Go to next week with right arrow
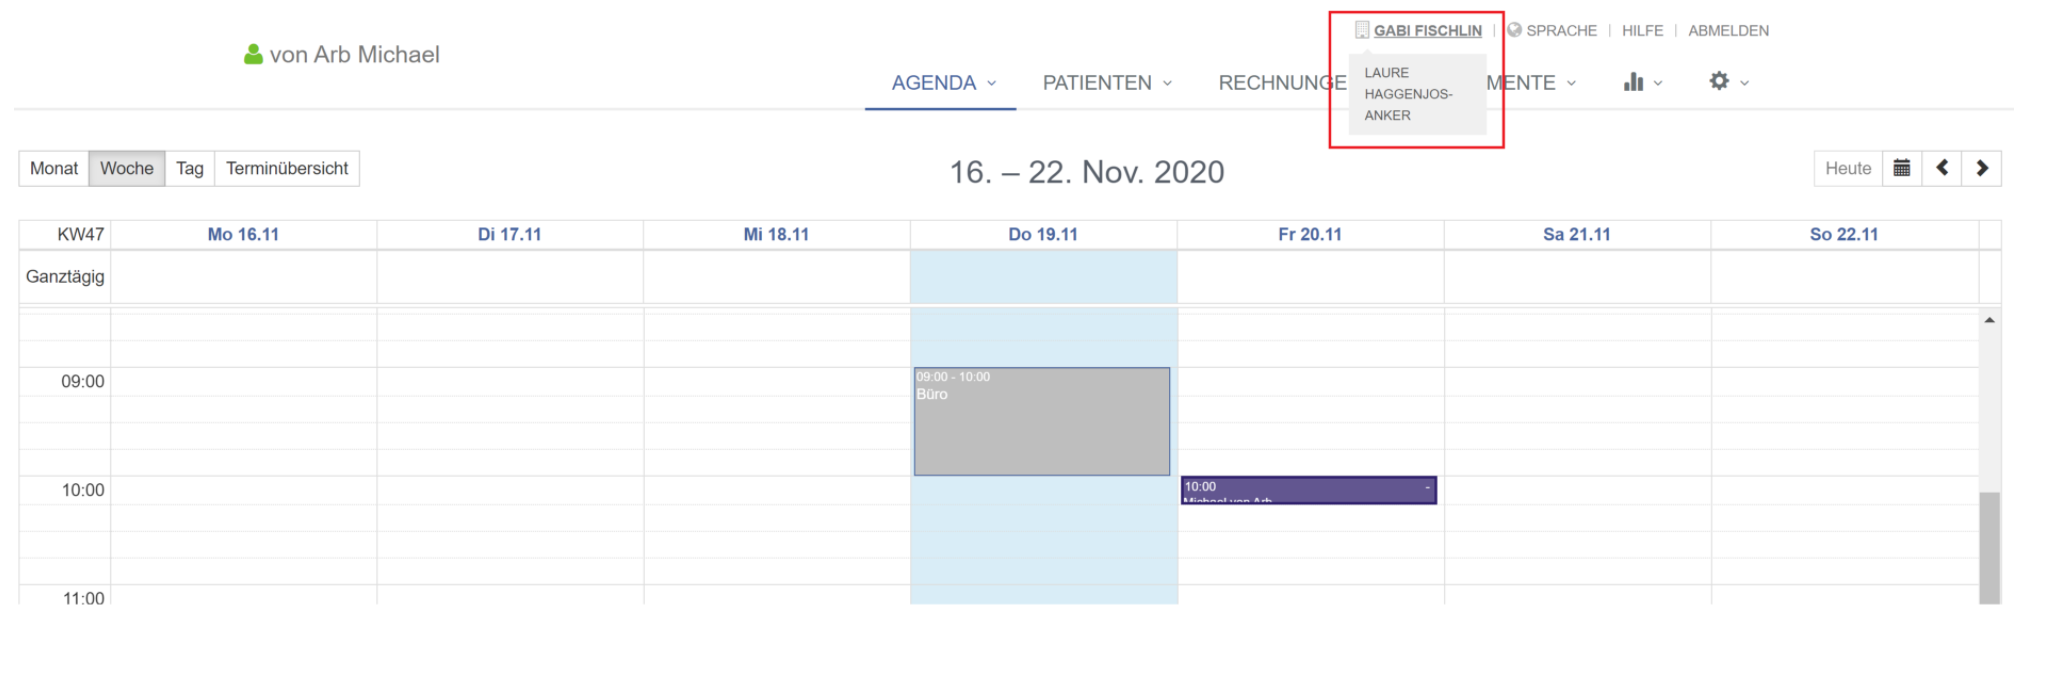Screen dimensions: 2048x680 click(x=1982, y=168)
